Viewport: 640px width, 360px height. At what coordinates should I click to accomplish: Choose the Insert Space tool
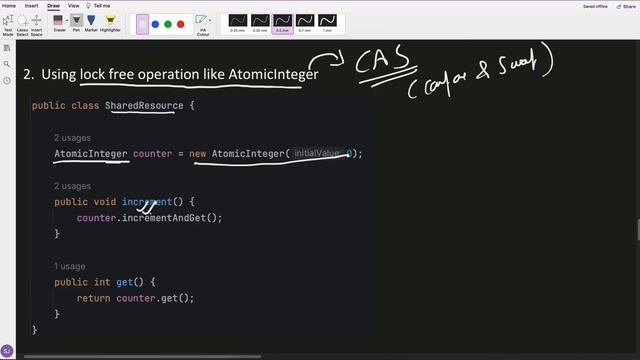click(x=36, y=25)
